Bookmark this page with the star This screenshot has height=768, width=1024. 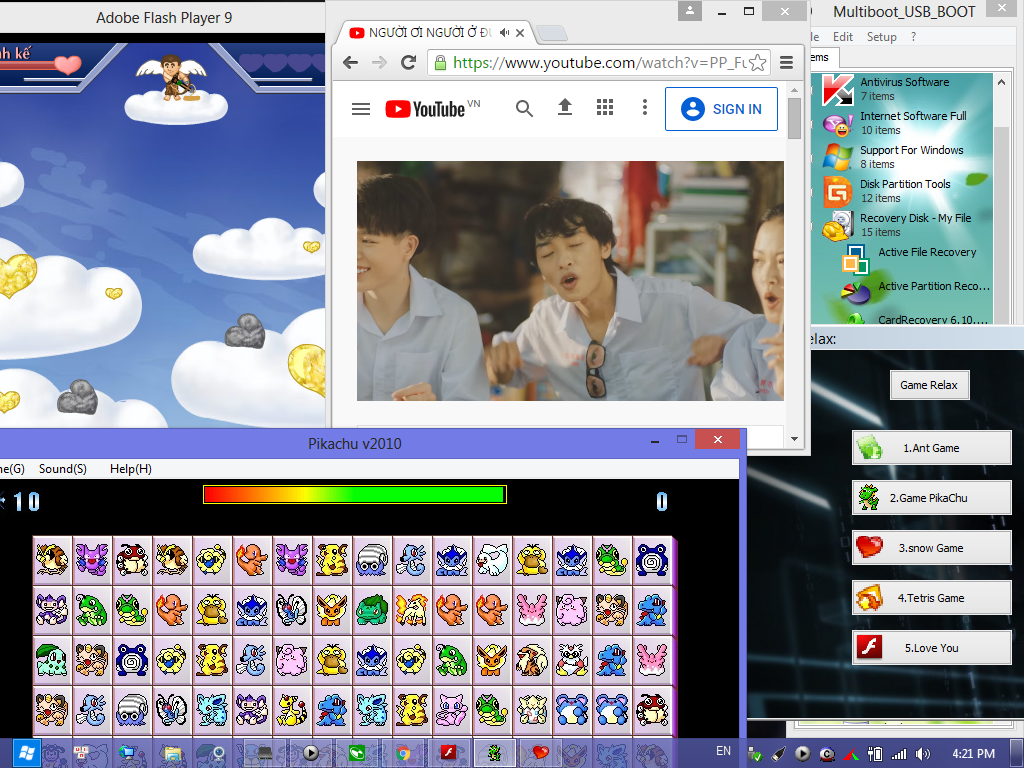coord(757,63)
